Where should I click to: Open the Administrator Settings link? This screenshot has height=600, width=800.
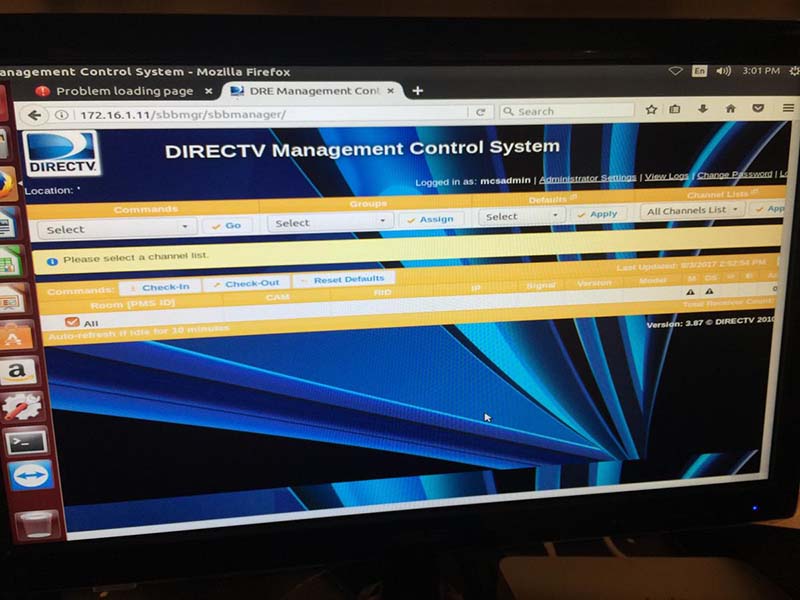coord(587,178)
